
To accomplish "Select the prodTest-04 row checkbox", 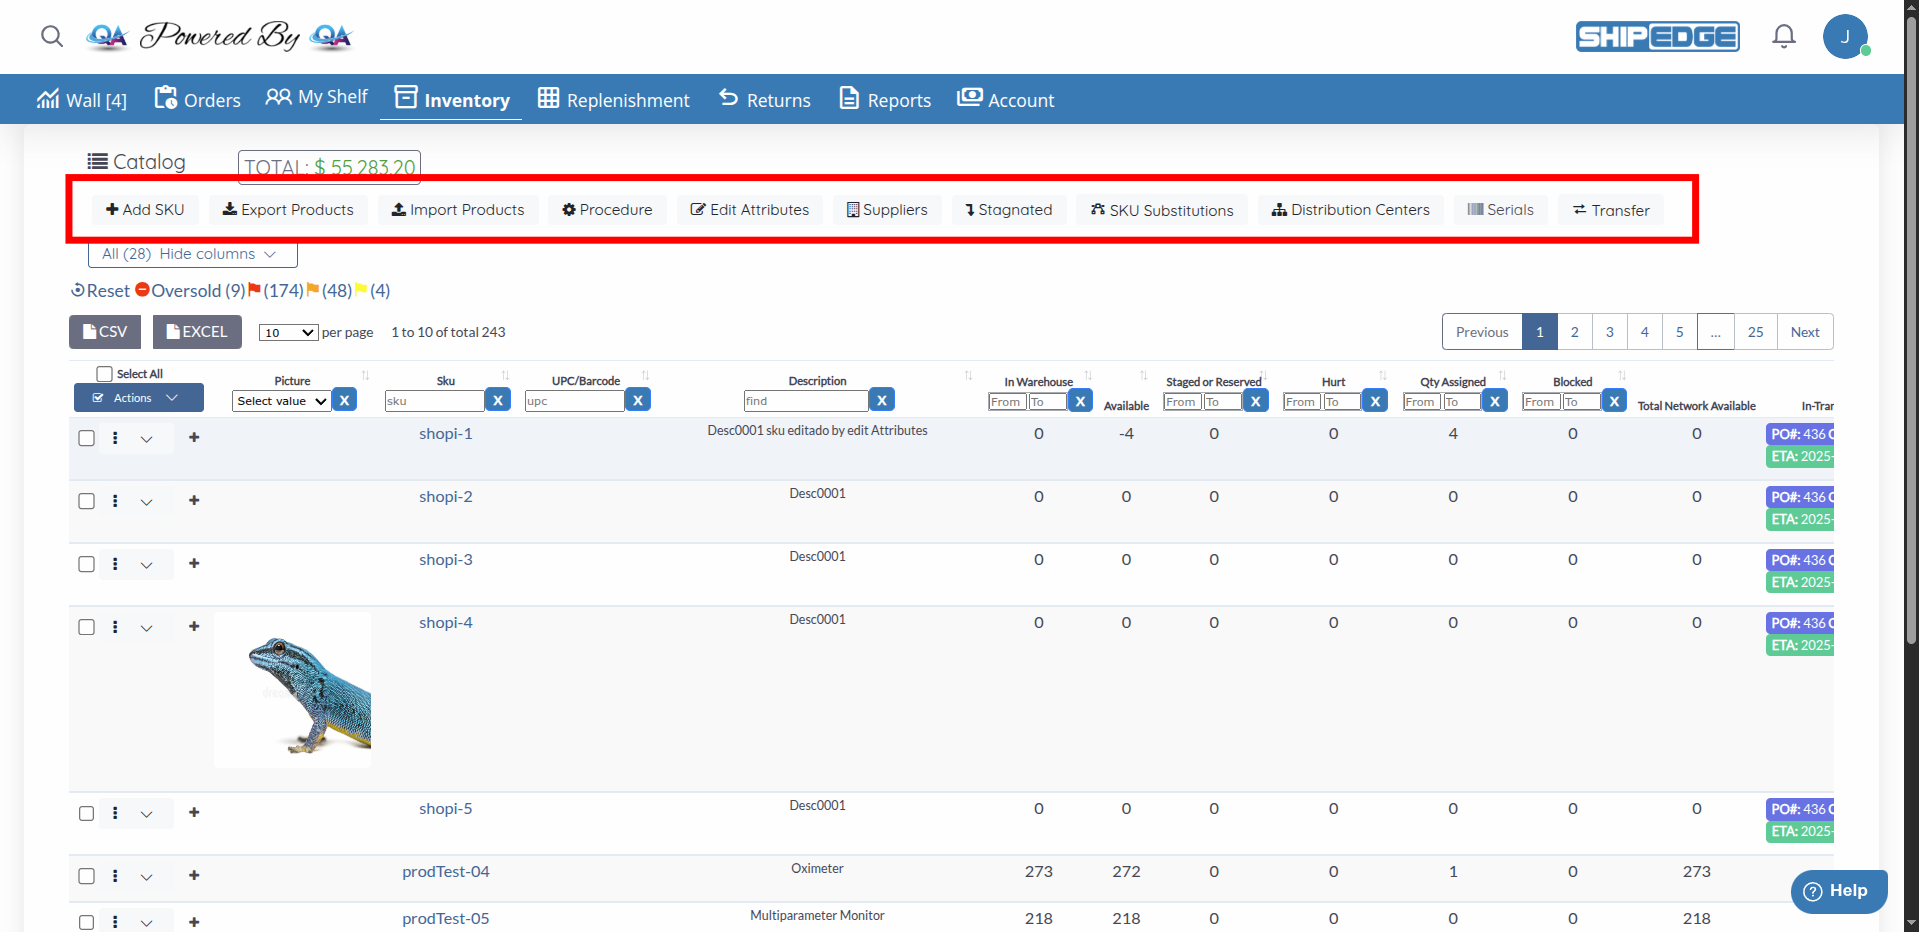I will pyautogui.click(x=86, y=875).
